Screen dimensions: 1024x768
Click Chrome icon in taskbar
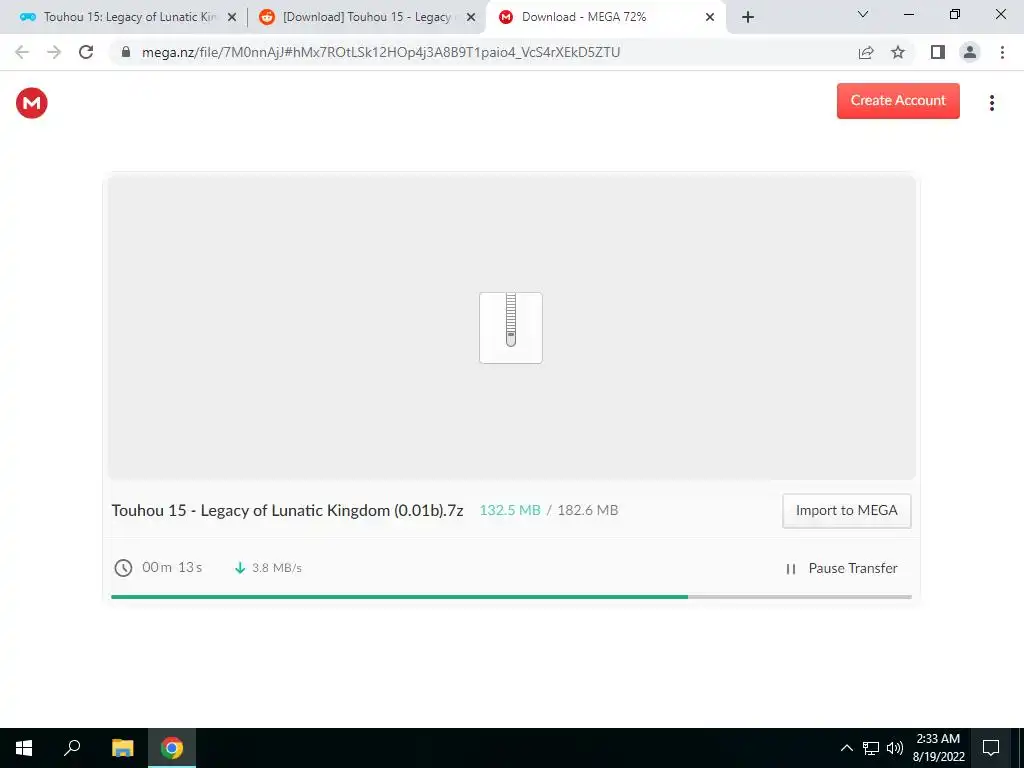pyautogui.click(x=172, y=748)
